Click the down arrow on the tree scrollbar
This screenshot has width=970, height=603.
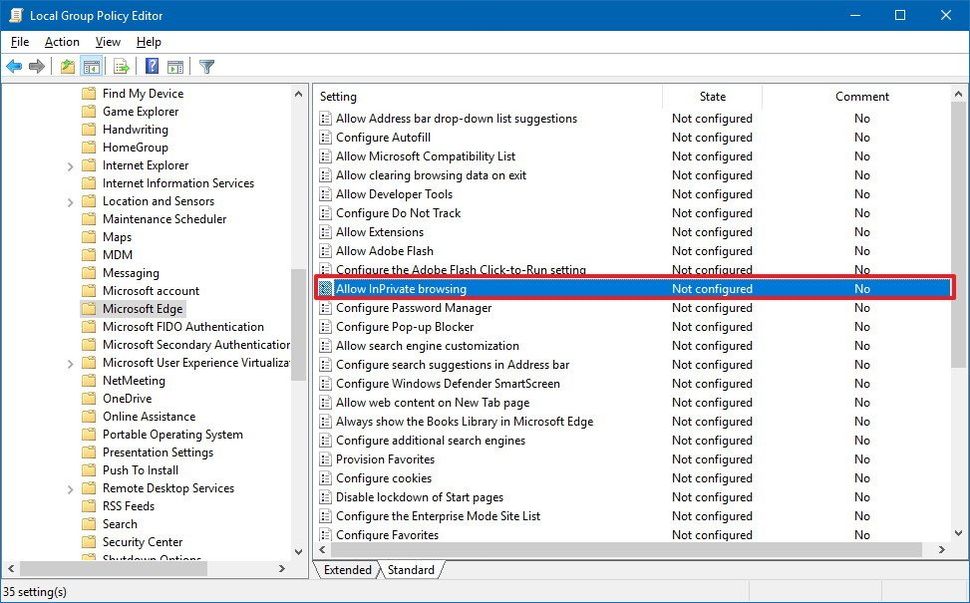[298, 551]
